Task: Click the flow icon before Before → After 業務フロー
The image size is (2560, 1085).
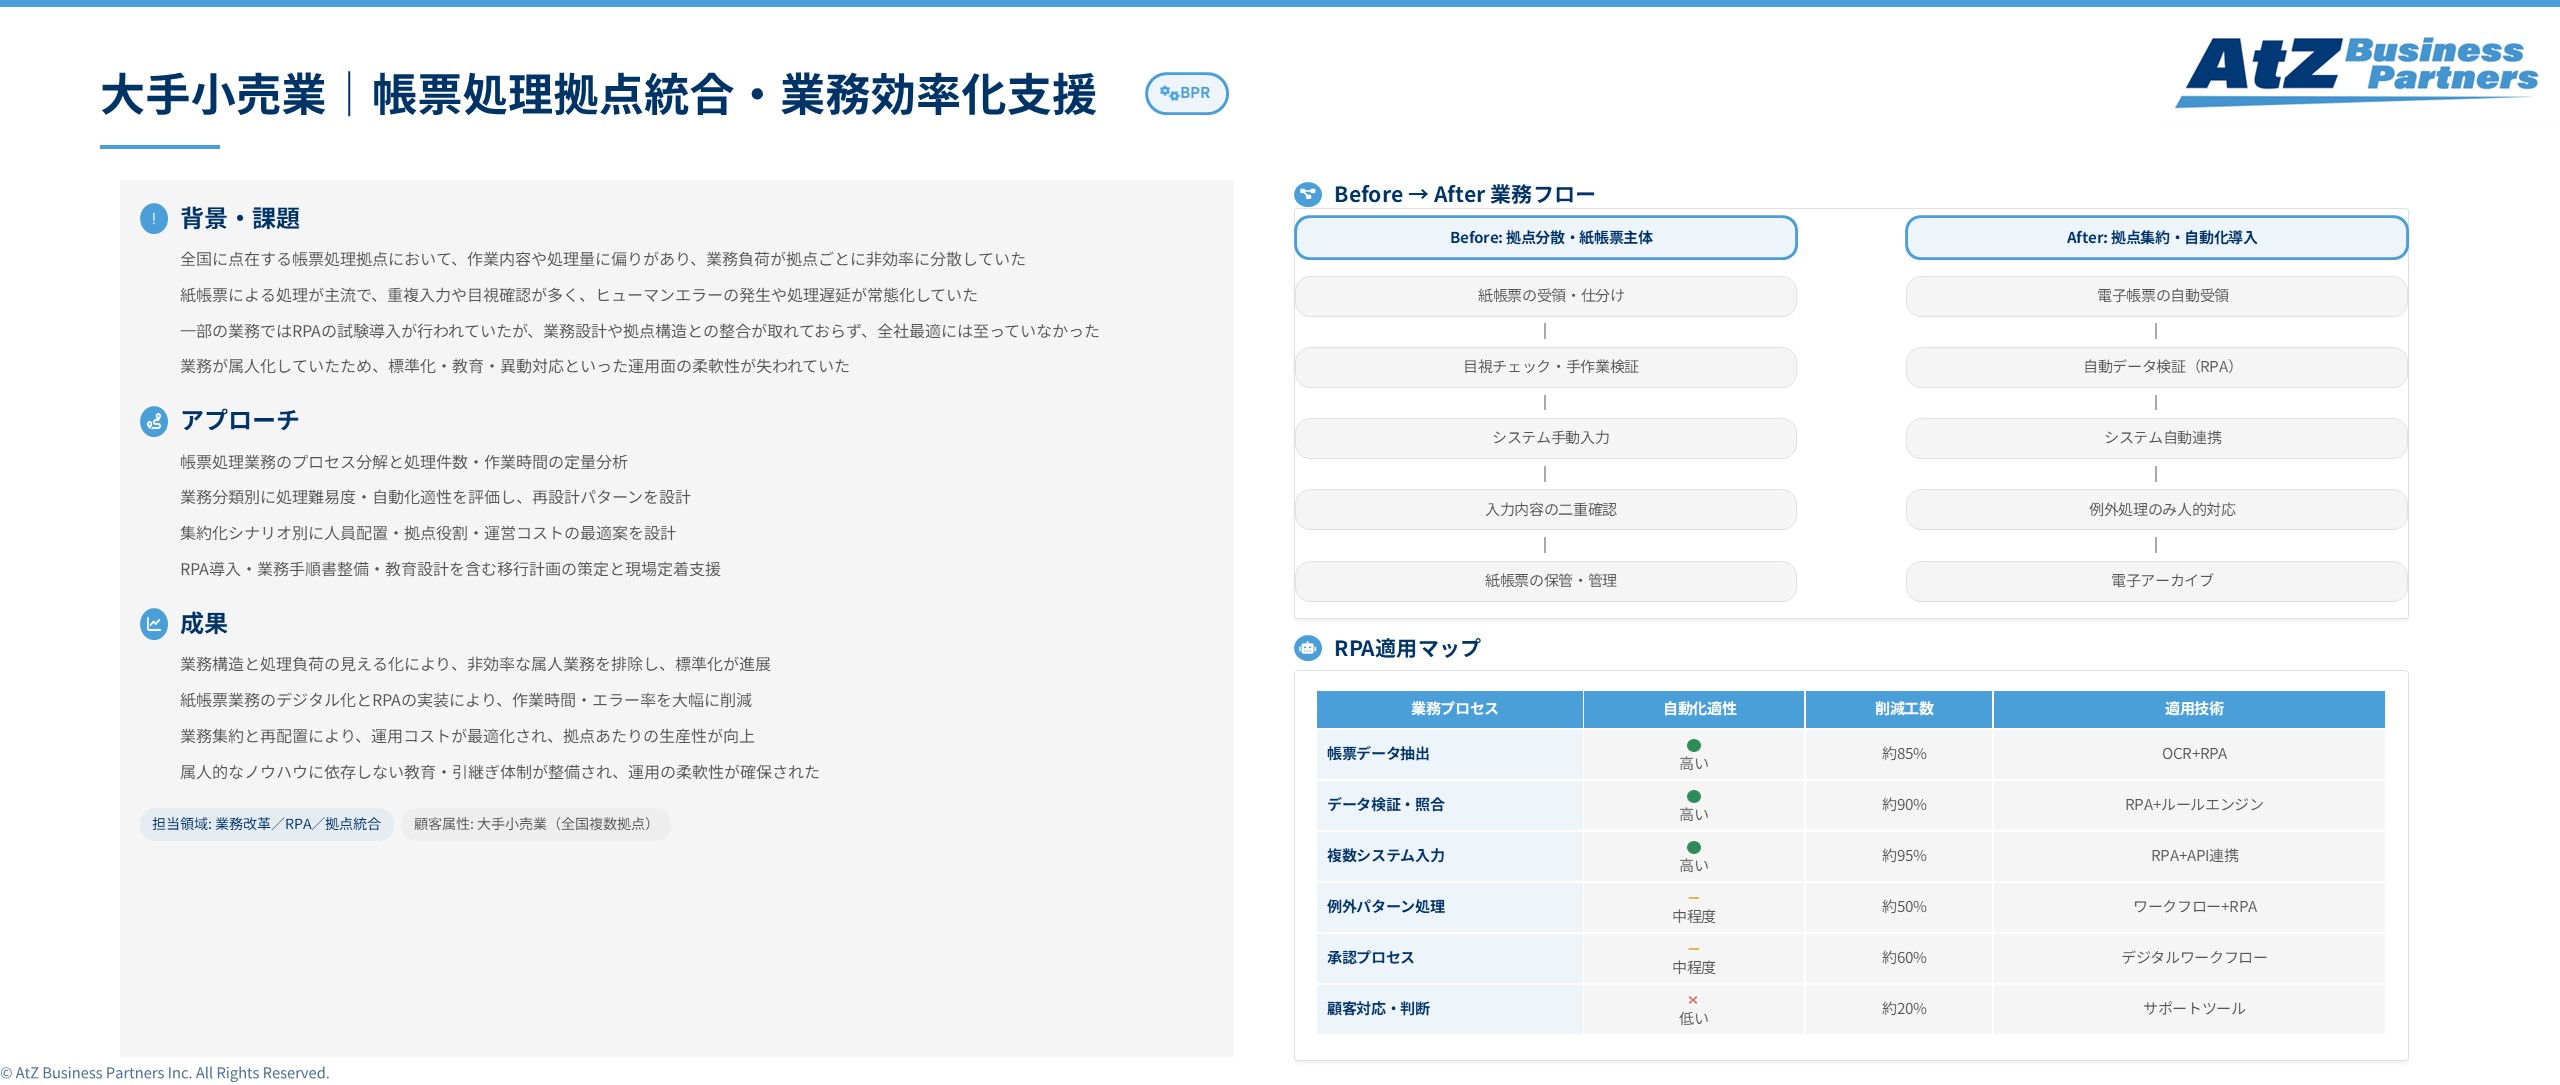Action: pyautogui.click(x=1307, y=194)
